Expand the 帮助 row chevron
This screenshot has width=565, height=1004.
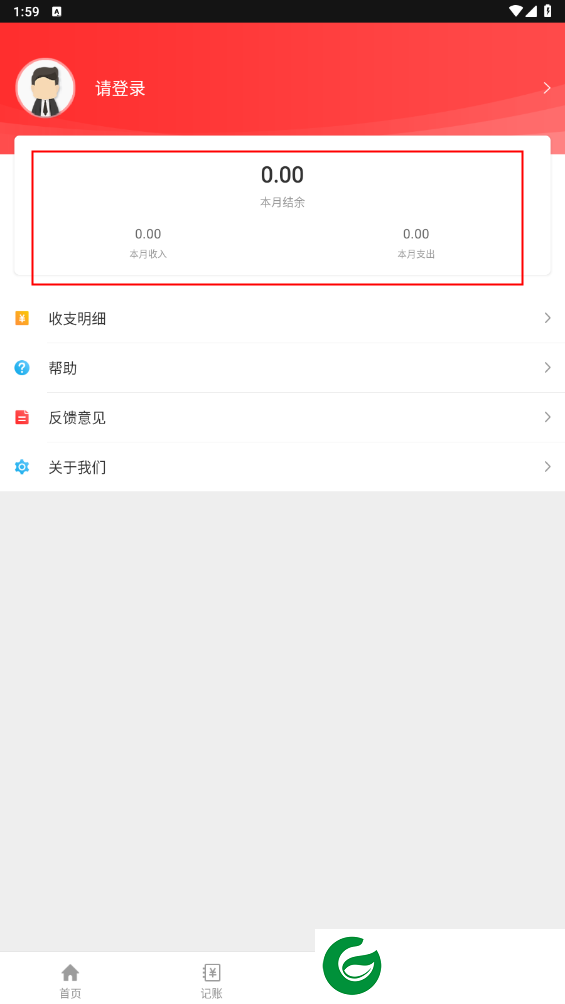click(548, 368)
